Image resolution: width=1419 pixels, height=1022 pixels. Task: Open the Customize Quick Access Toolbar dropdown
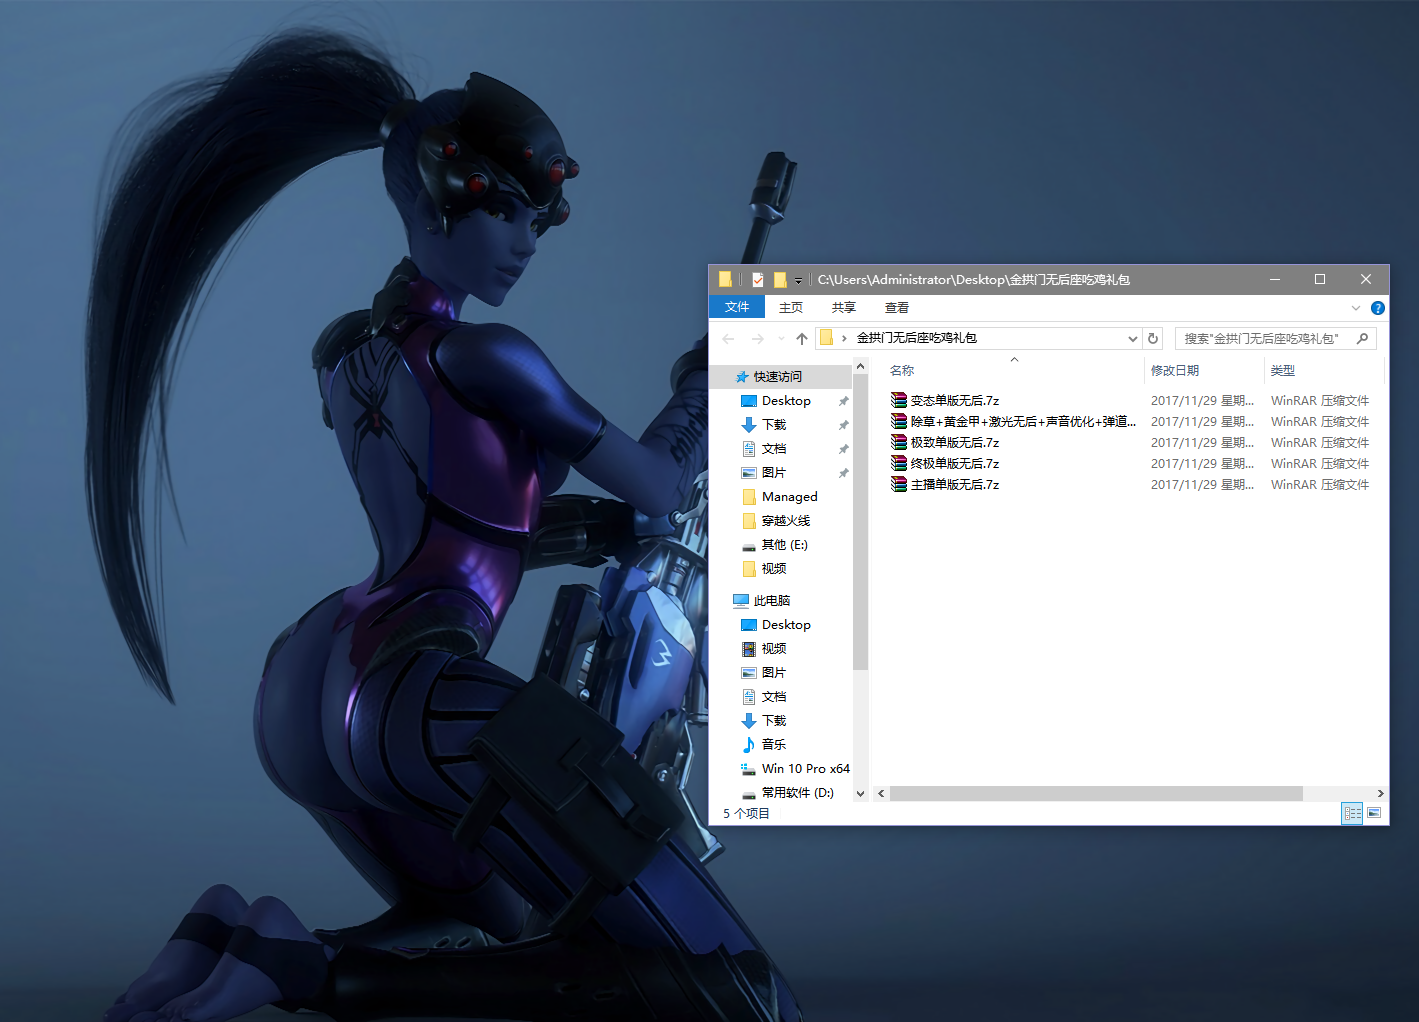pyautogui.click(x=798, y=281)
